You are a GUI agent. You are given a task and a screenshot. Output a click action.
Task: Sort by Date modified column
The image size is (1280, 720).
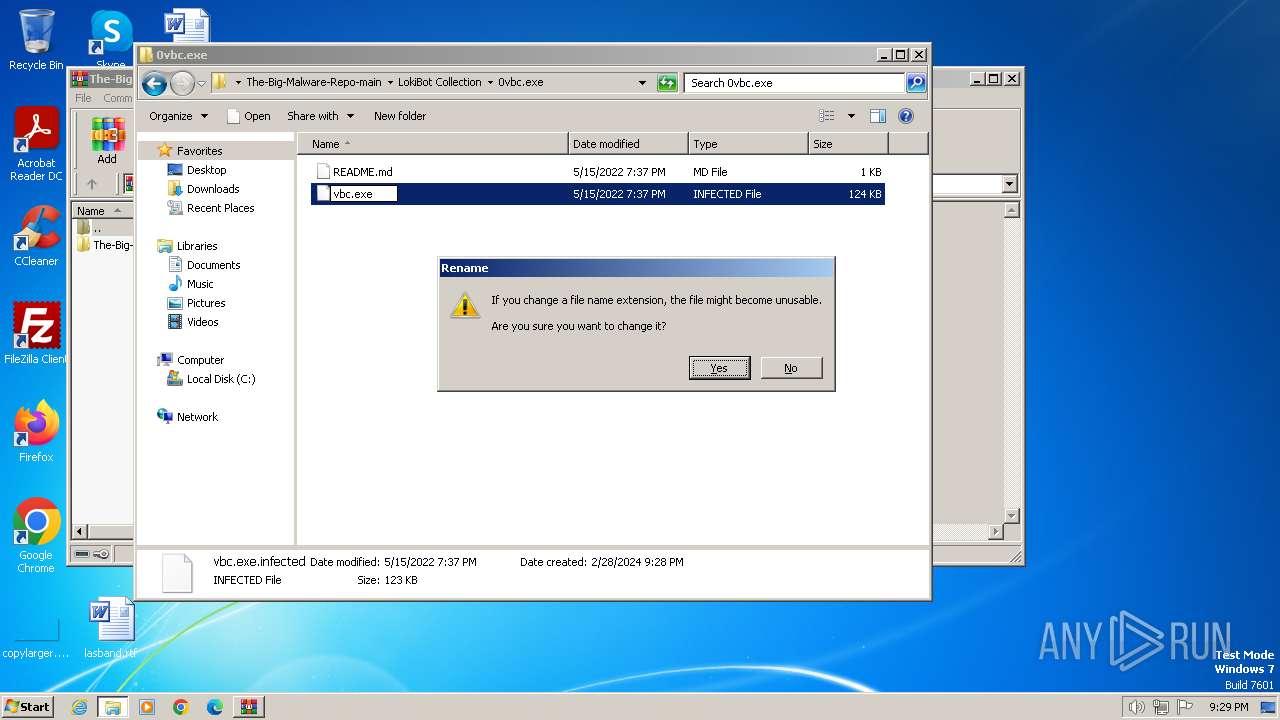click(x=628, y=144)
